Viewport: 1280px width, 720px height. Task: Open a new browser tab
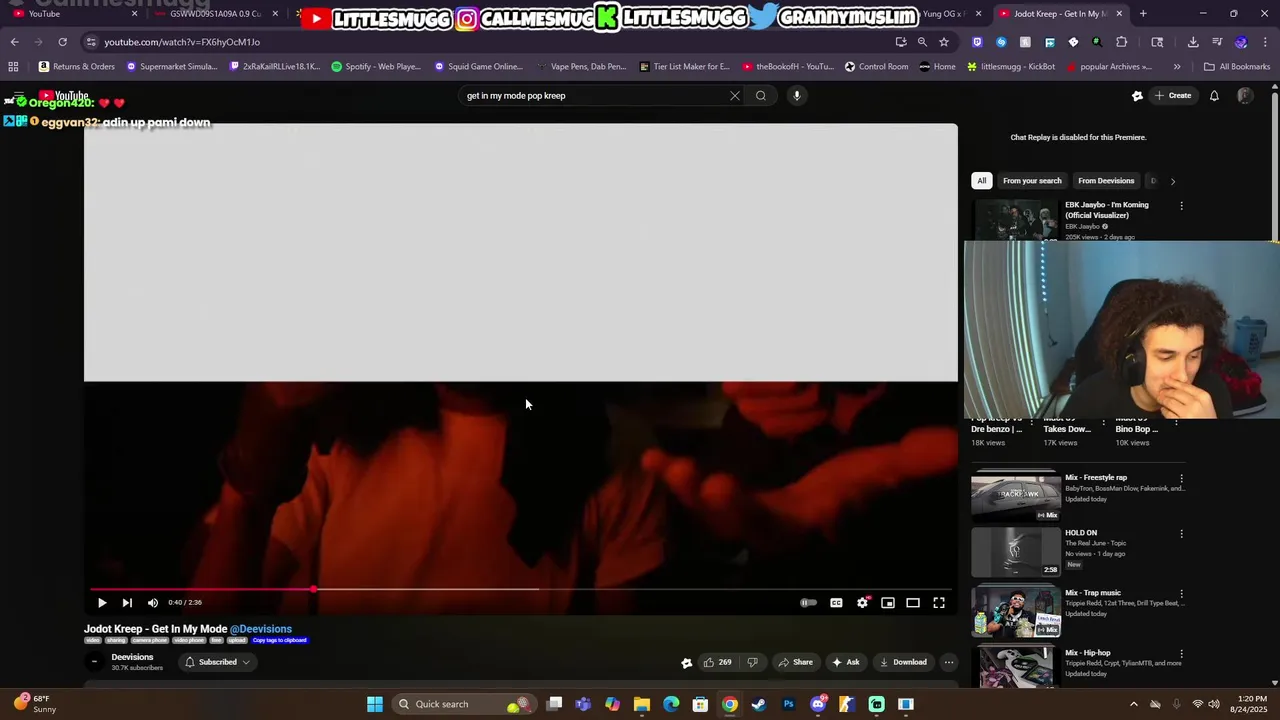click(1143, 14)
